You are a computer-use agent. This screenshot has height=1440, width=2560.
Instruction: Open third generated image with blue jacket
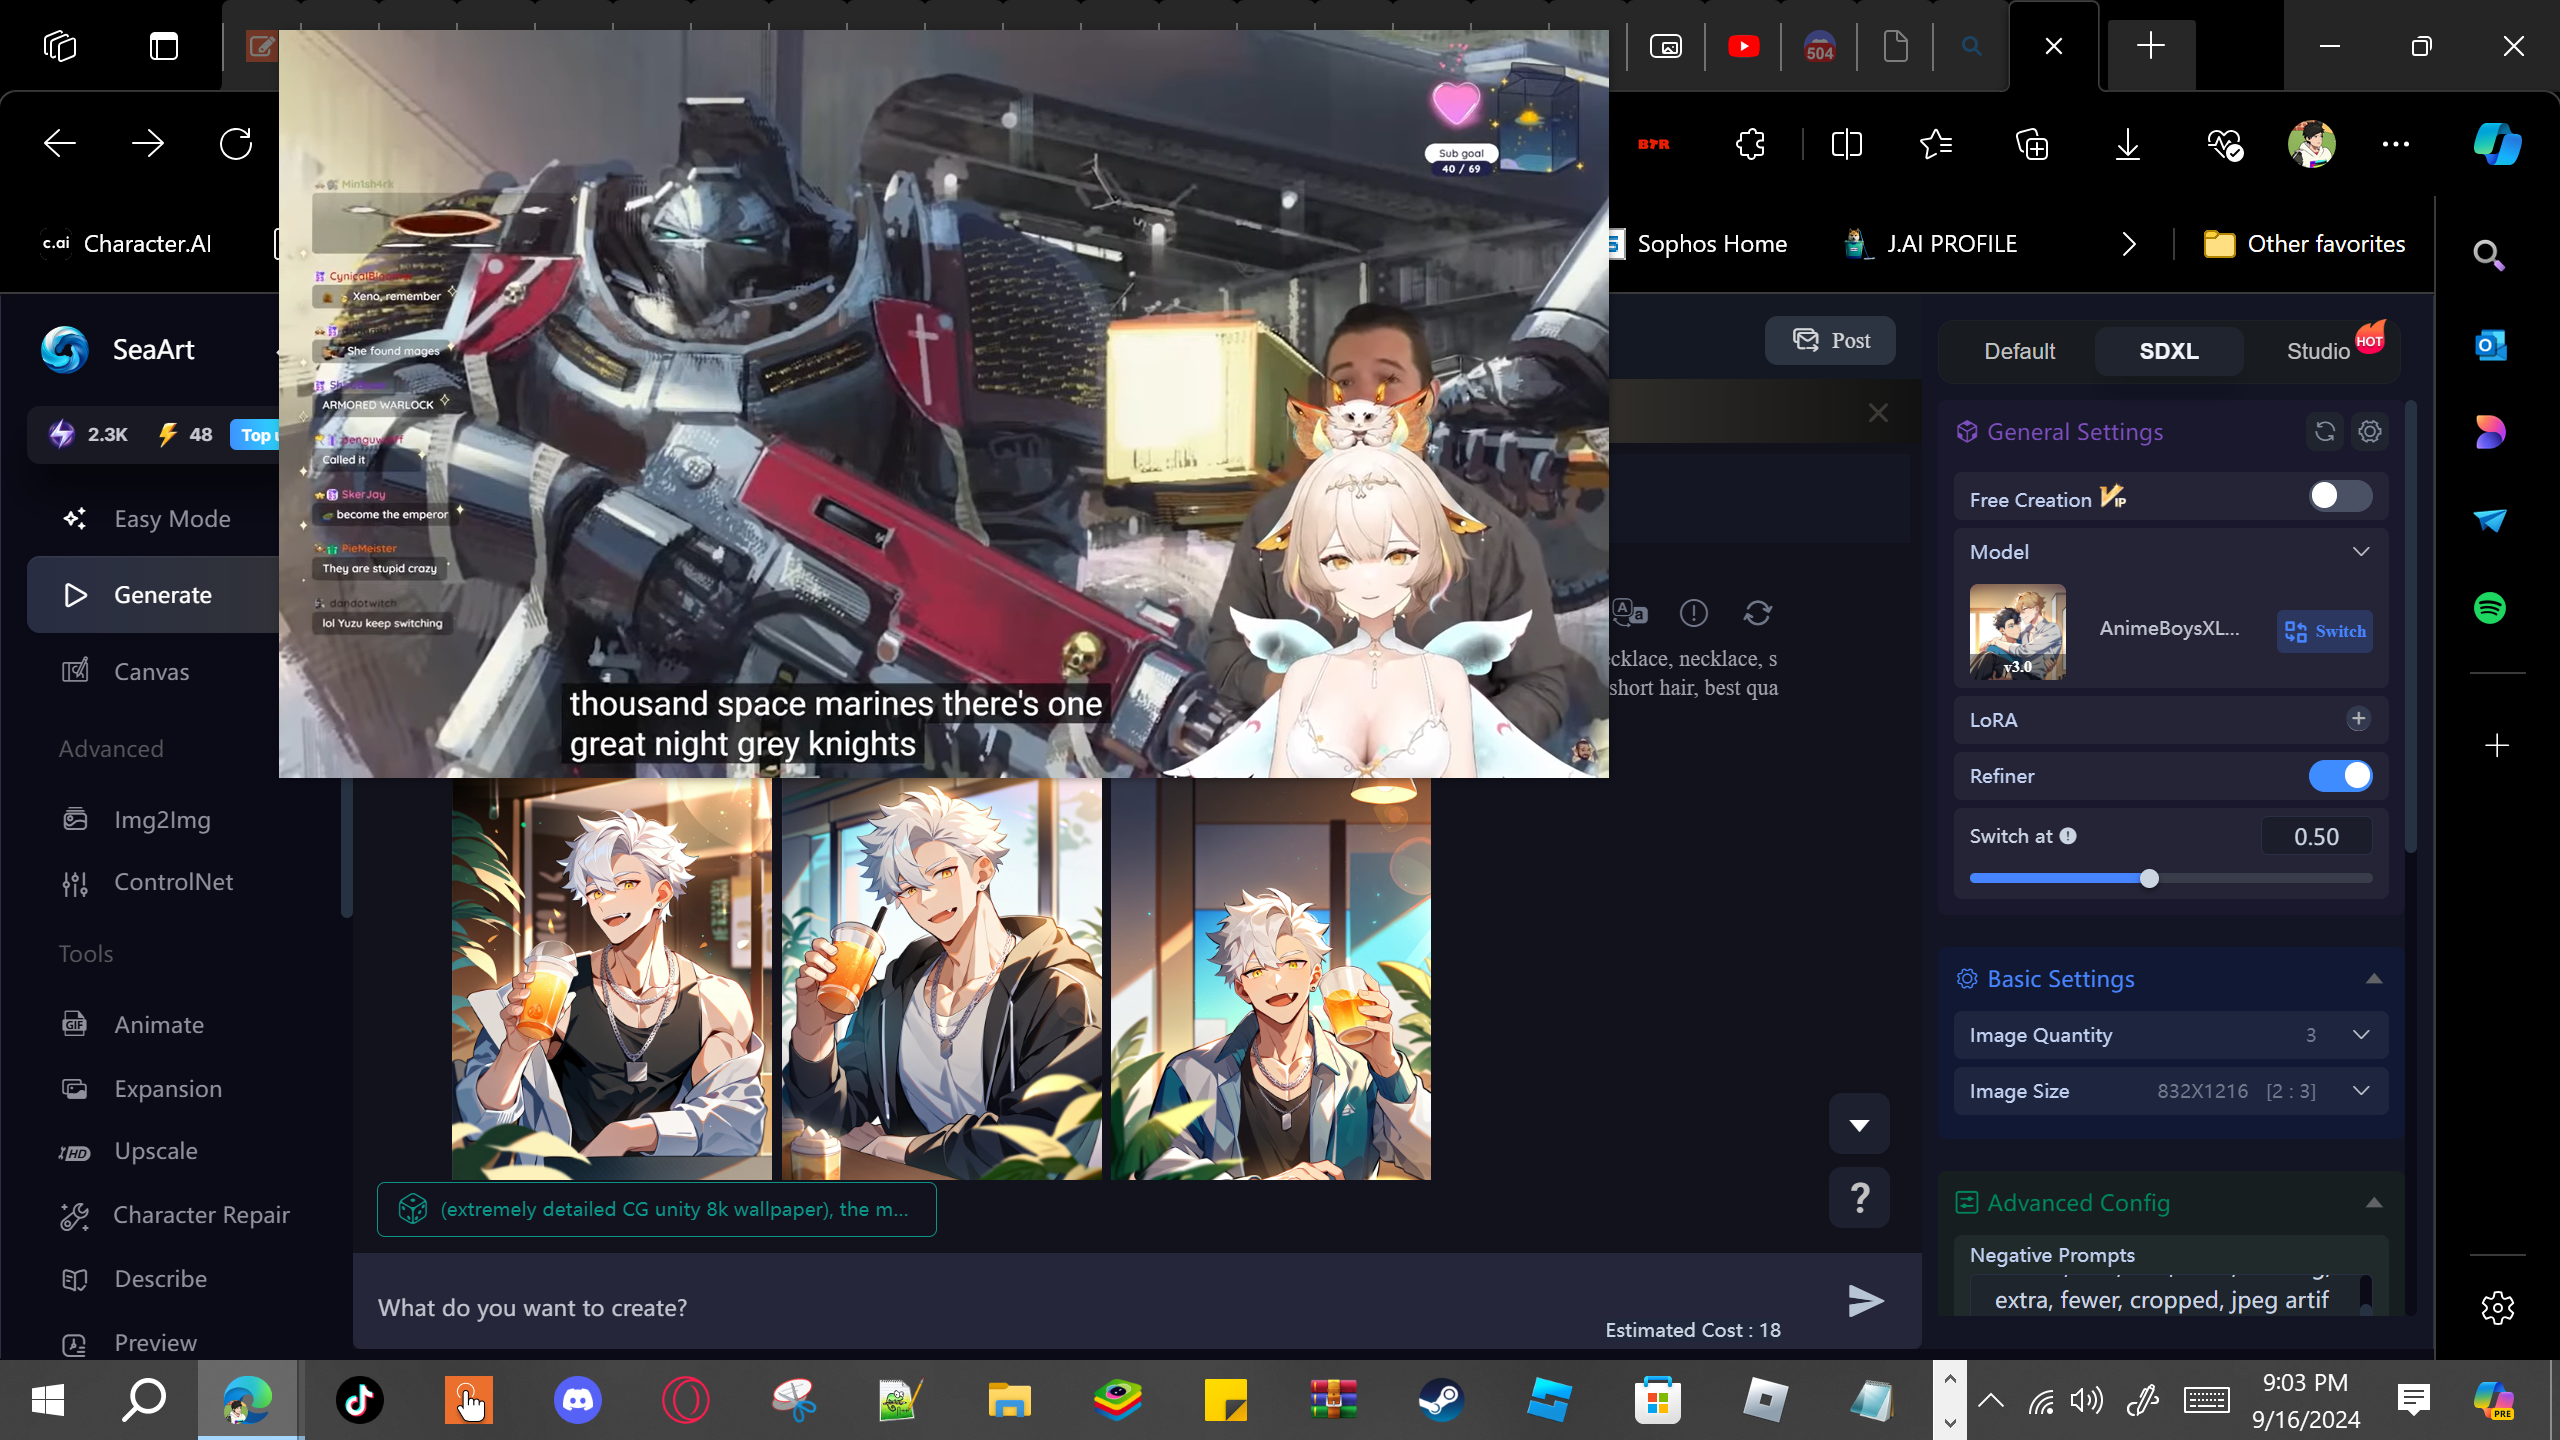[1271, 979]
